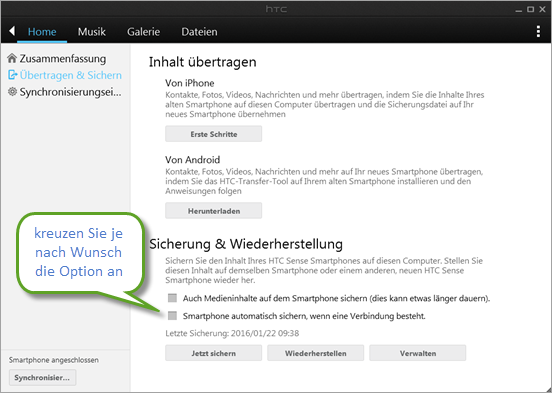This screenshot has height=393, width=552.
Task: Click the Erste Schritte button
Action: point(213,134)
